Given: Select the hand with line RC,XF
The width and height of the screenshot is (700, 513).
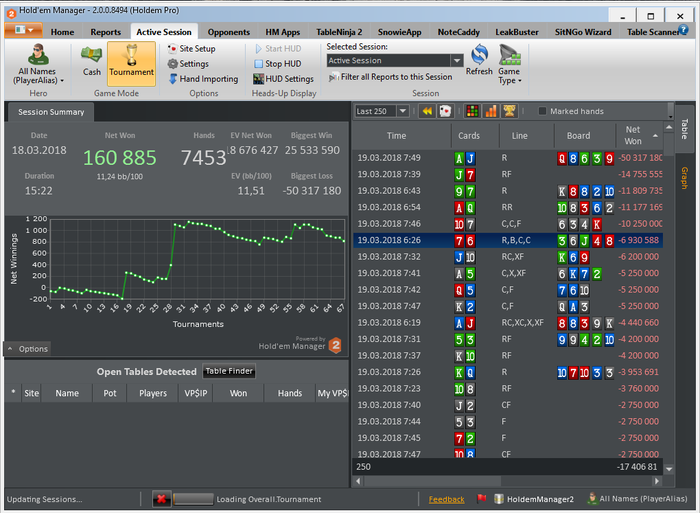Looking at the screenshot, I should click(508, 257).
